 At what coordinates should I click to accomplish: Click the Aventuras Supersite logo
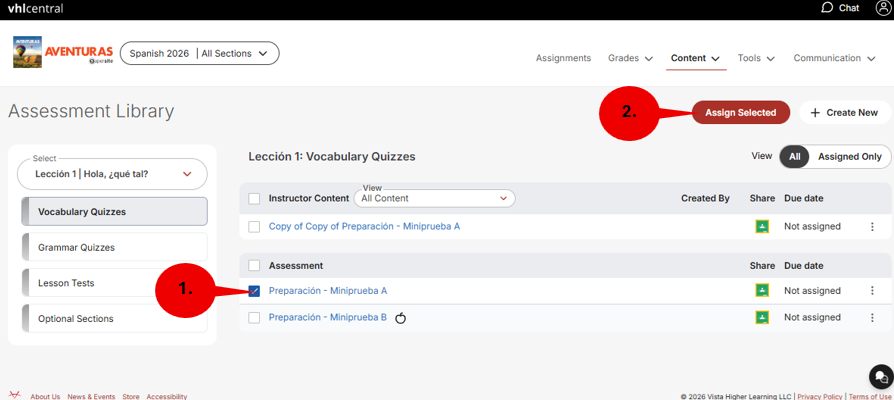coord(79,54)
